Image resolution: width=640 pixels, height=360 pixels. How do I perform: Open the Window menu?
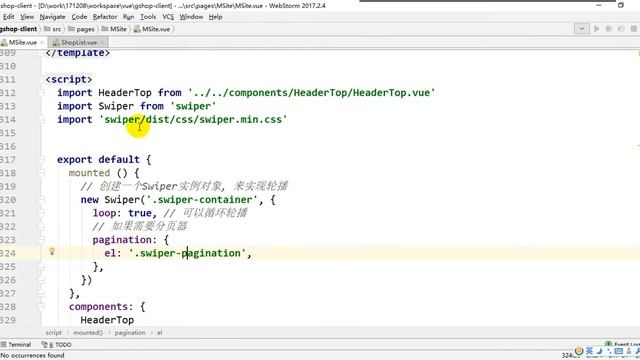[191, 17]
